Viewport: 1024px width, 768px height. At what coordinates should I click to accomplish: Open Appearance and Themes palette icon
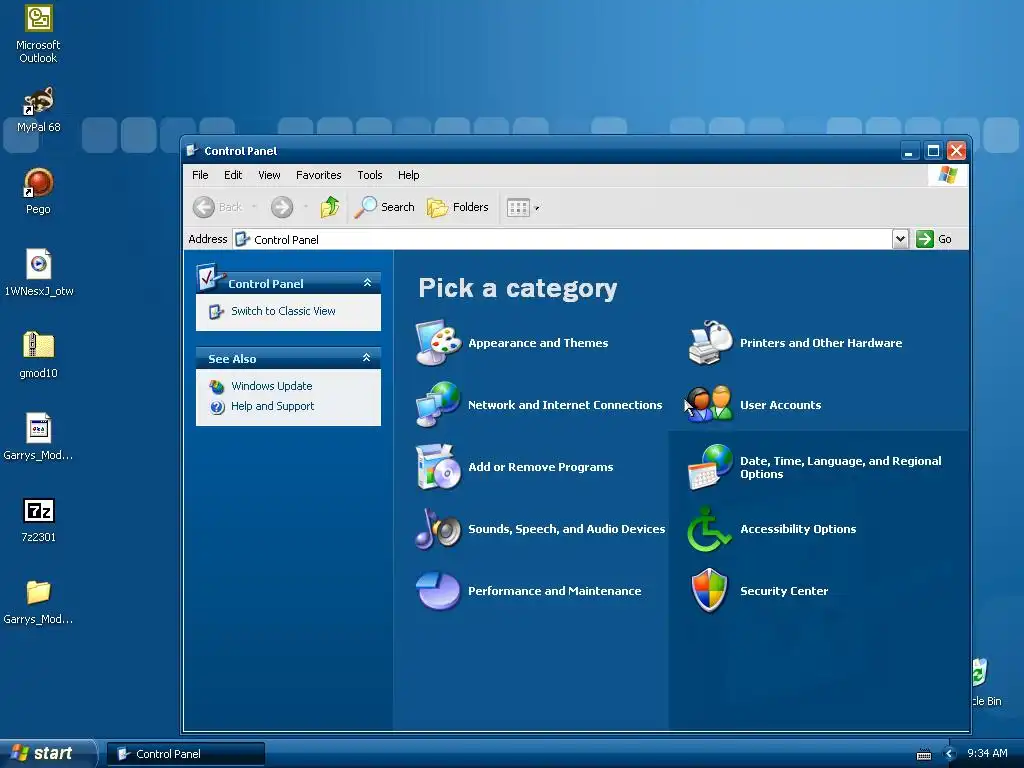pyautogui.click(x=438, y=342)
